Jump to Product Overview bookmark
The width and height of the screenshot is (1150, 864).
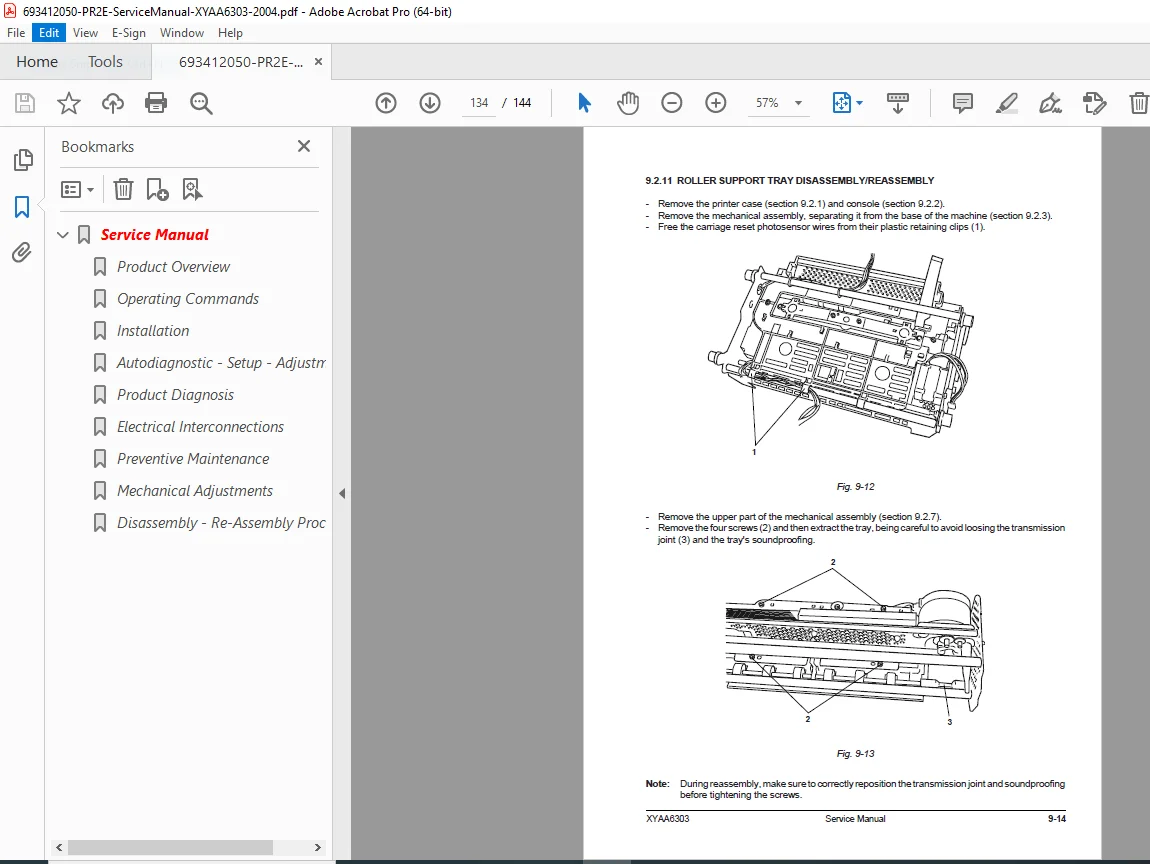tap(173, 267)
